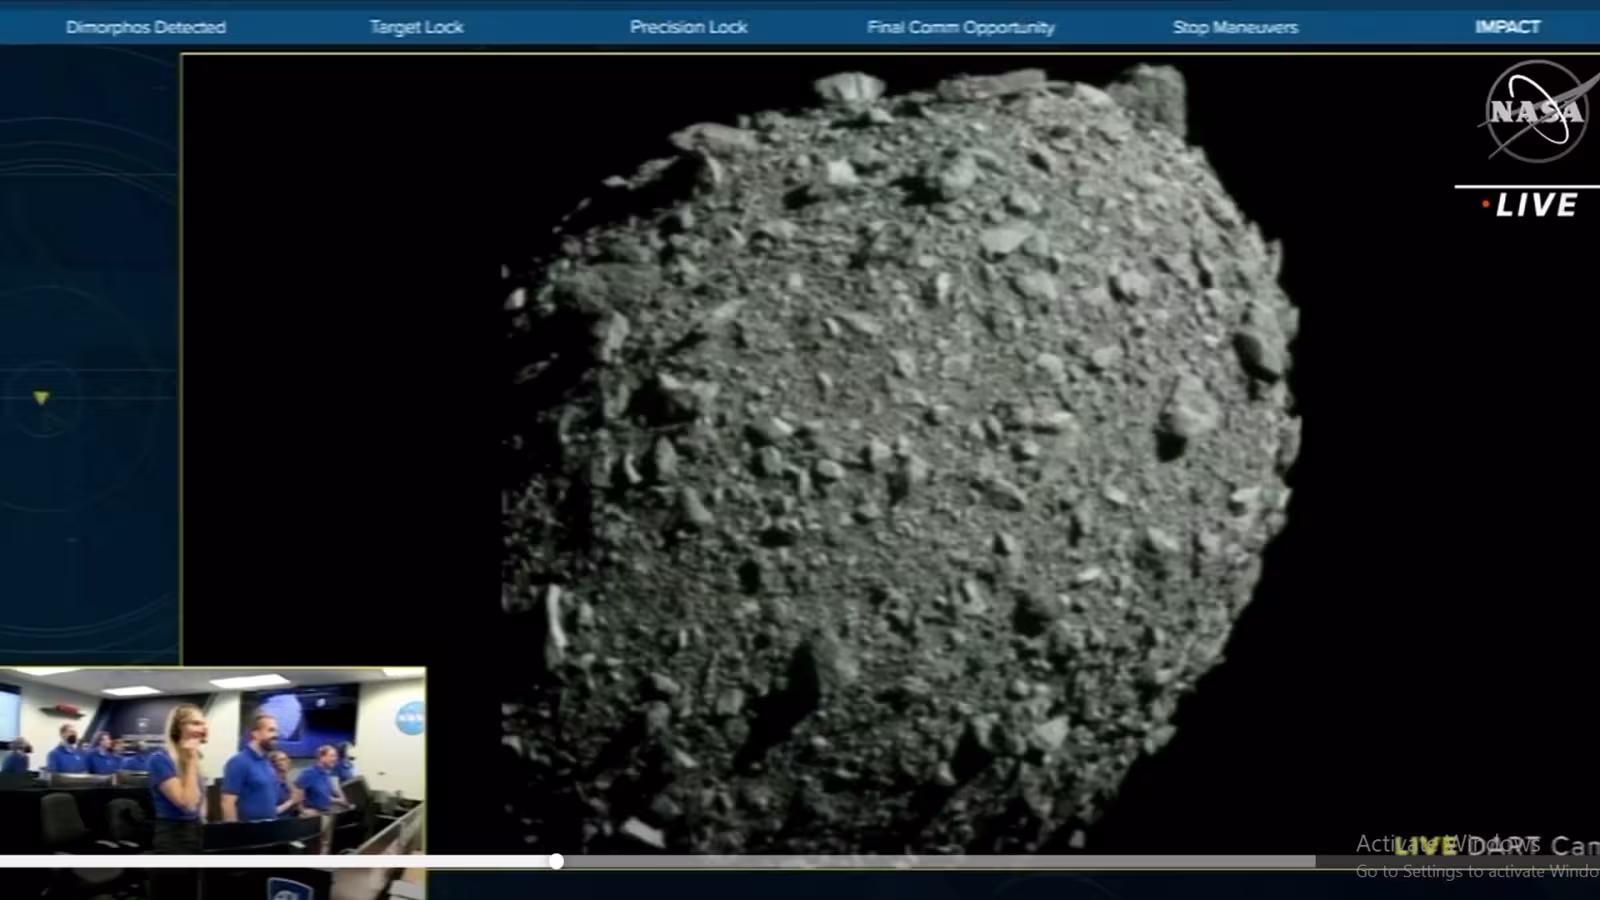This screenshot has height=900, width=1600.
Task: Click the Precision Lock milestone label
Action: pyautogui.click(x=688, y=27)
